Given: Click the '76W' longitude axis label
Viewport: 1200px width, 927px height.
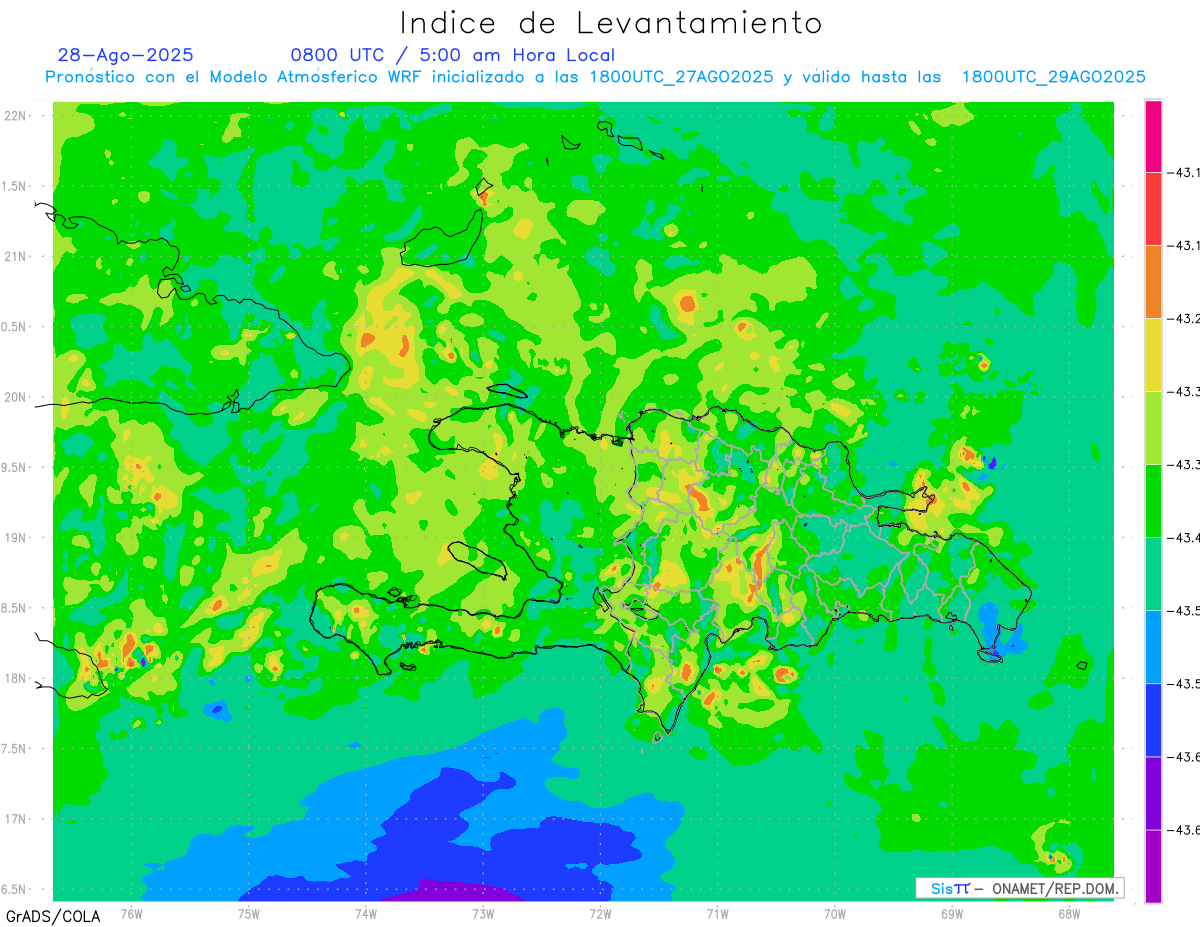Looking at the screenshot, I should (131, 913).
